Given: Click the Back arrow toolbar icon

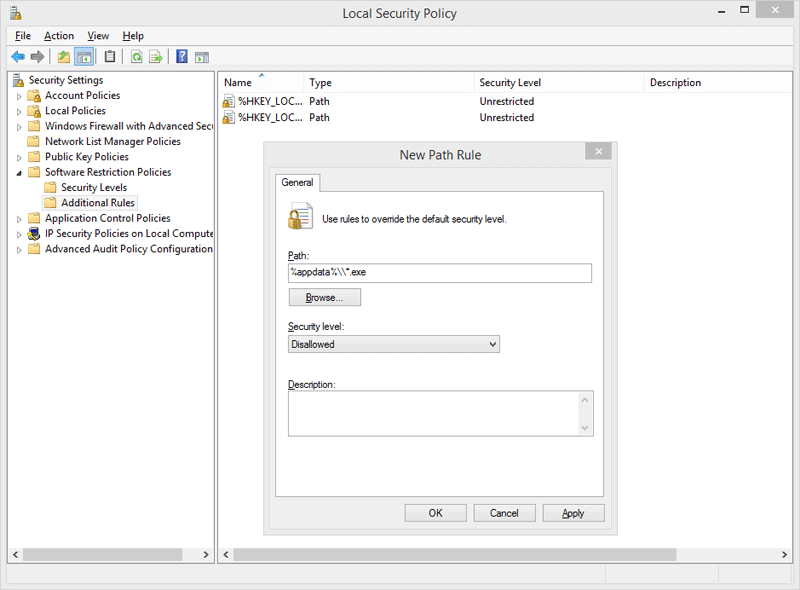Looking at the screenshot, I should (x=17, y=57).
